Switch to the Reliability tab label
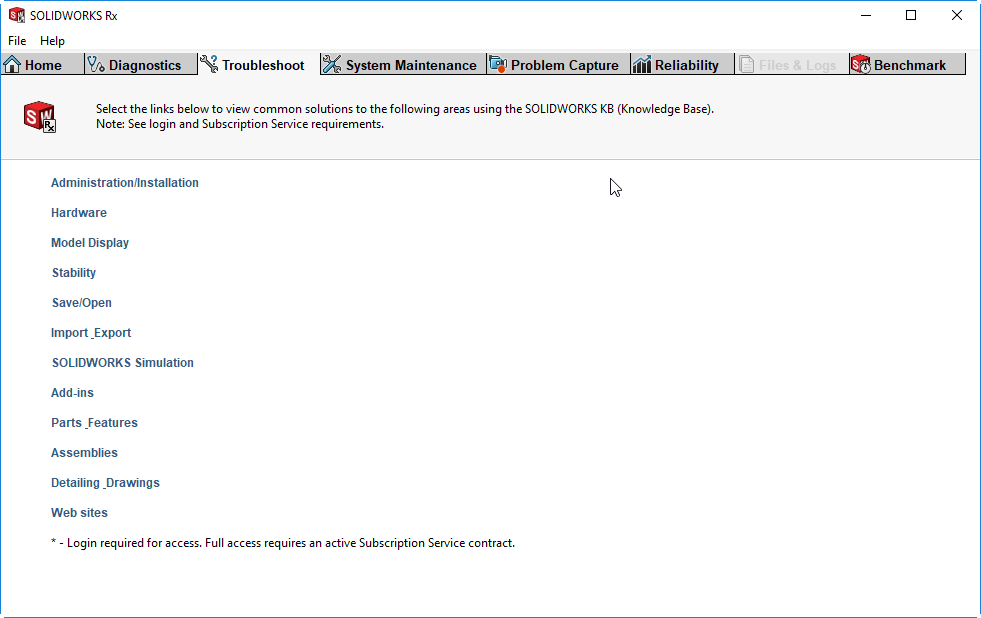 [686, 65]
